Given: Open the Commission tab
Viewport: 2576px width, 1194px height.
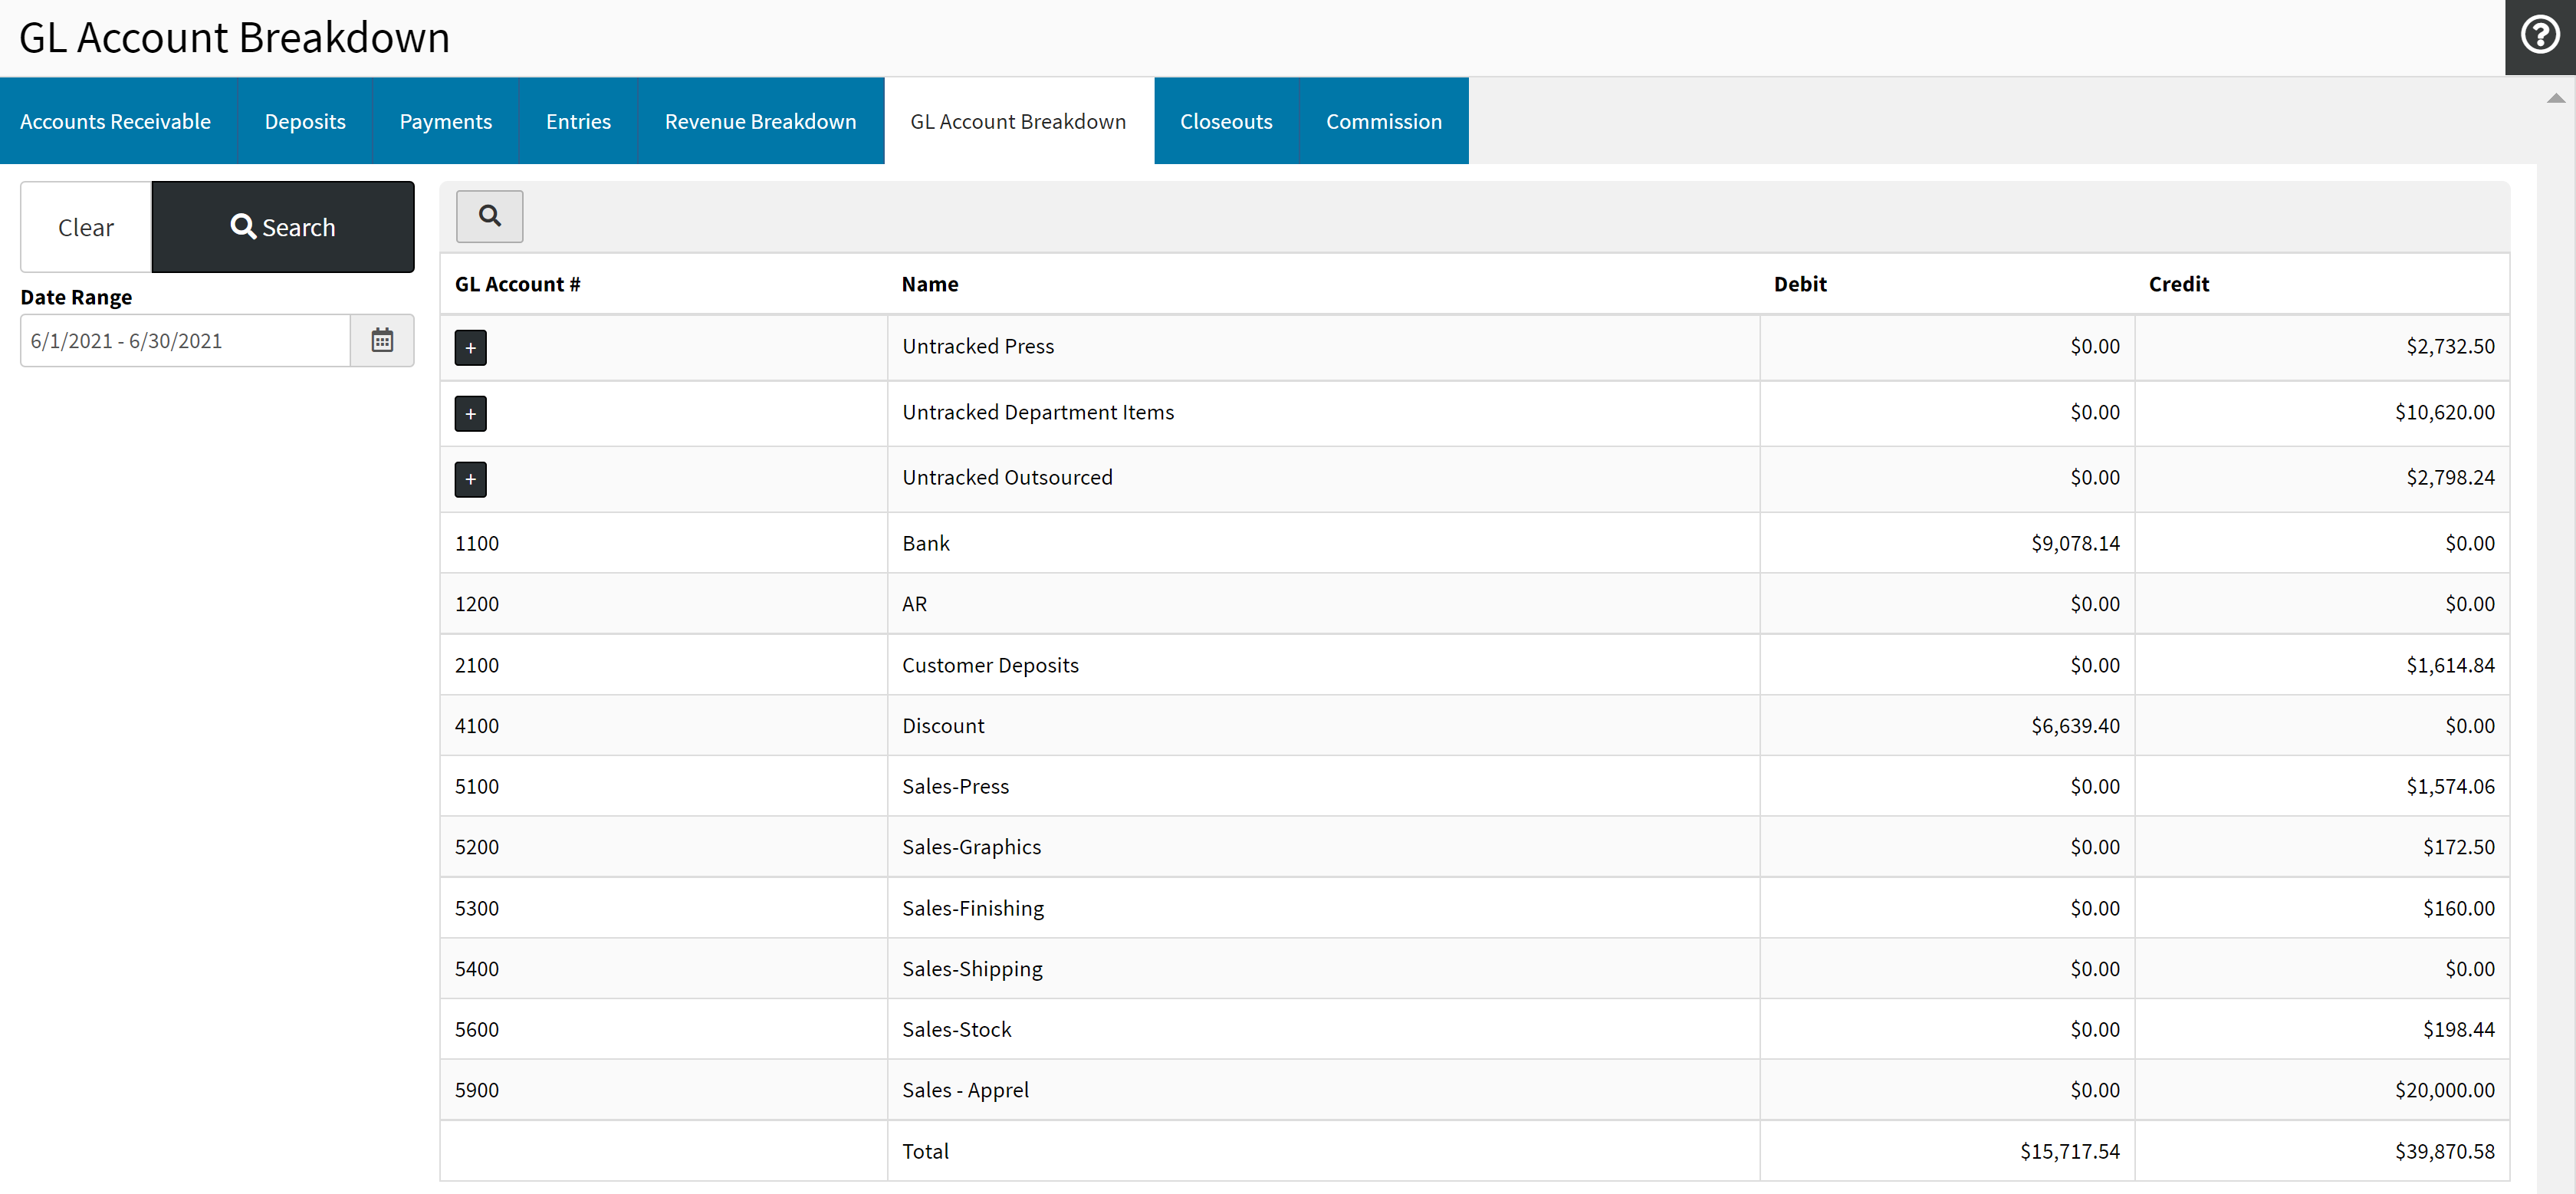Looking at the screenshot, I should pos(1383,121).
